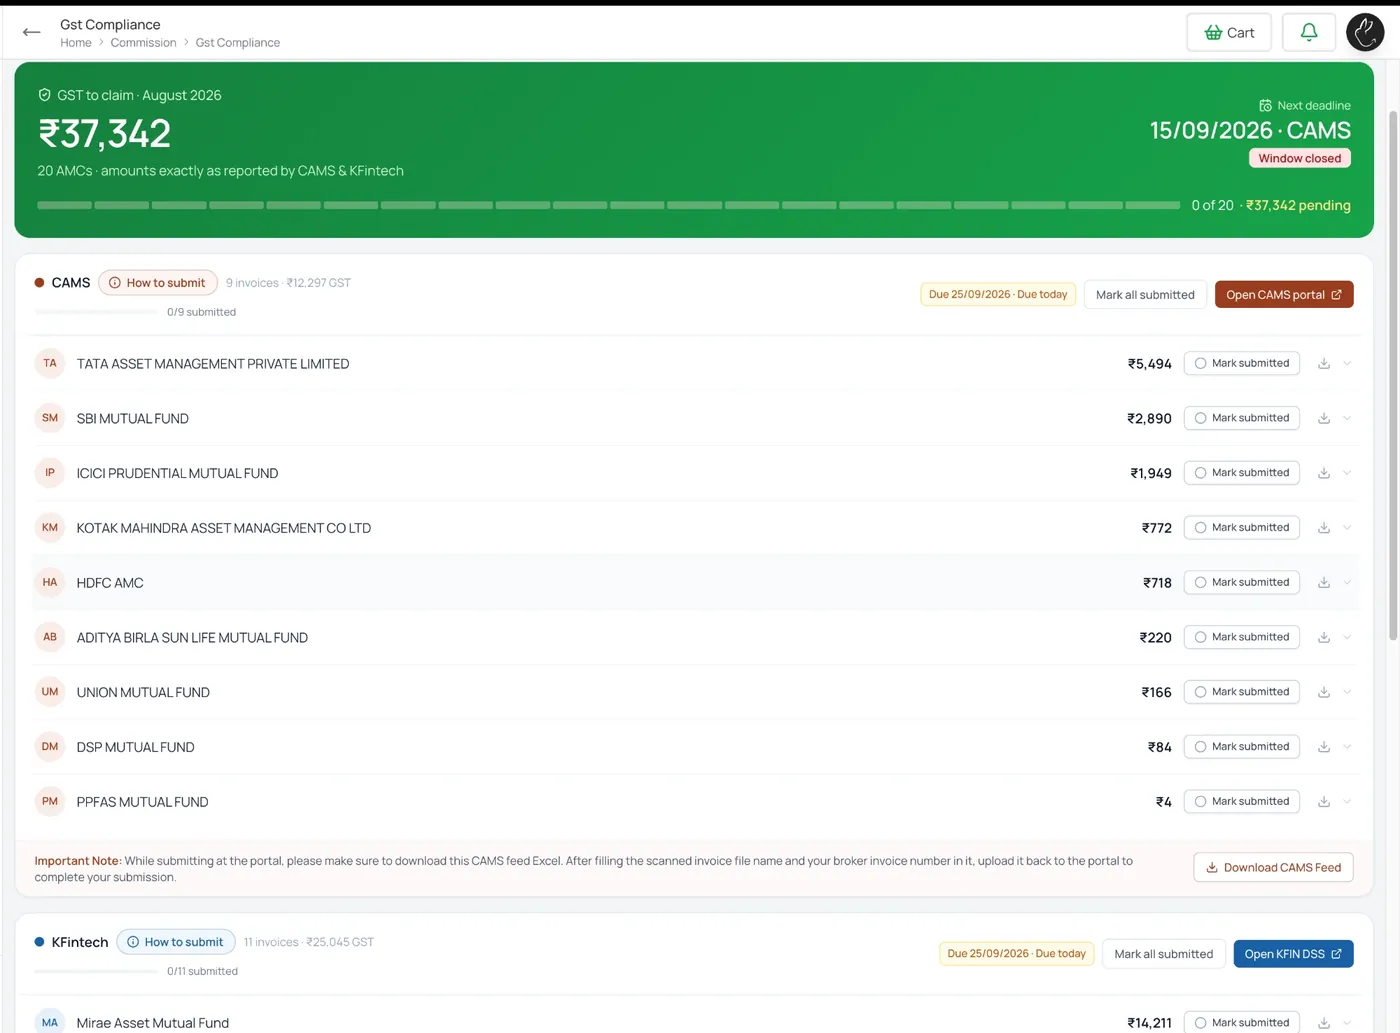
Task: Show CAMS How to submit instructions
Action: click(158, 283)
